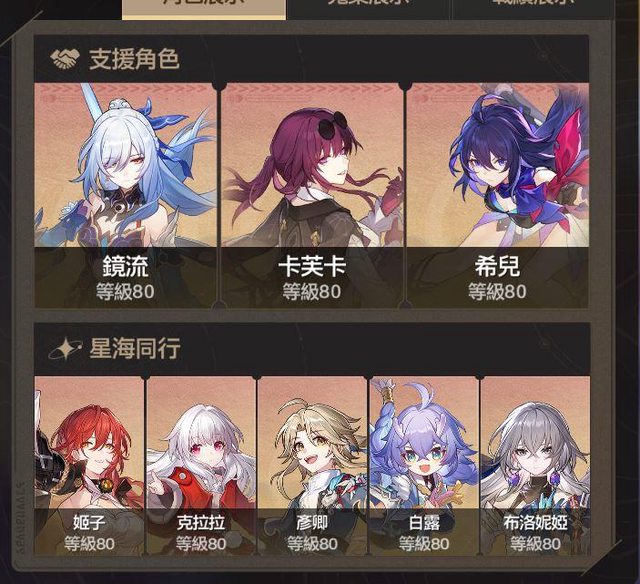Select the 希兒 character portrait
The image size is (640, 584).
[x=498, y=195]
